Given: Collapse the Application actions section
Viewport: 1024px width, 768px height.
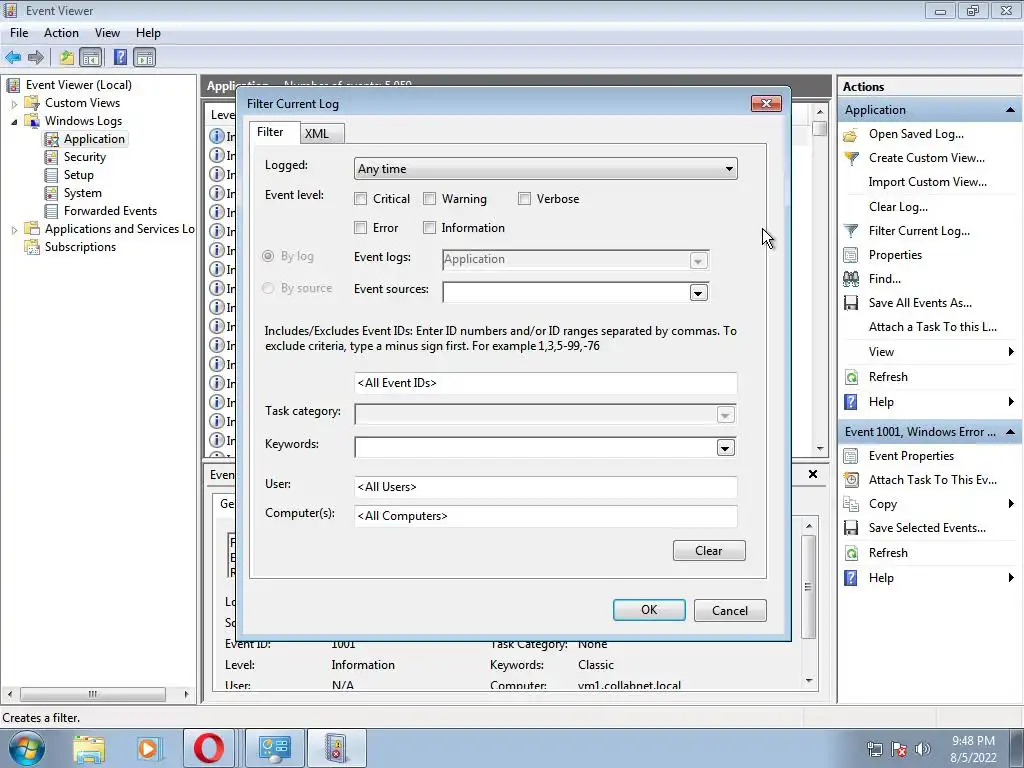Looking at the screenshot, I should click(x=1010, y=110).
